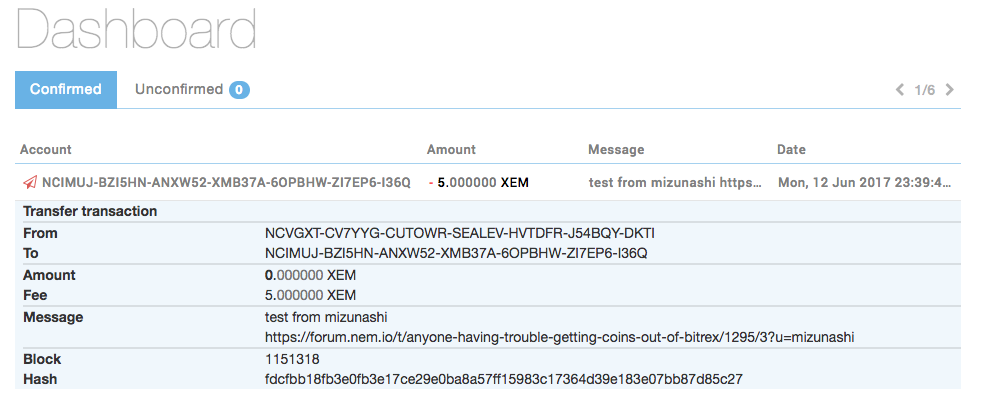Click the block number 1151318
This screenshot has width=984, height=395.
(x=292, y=359)
